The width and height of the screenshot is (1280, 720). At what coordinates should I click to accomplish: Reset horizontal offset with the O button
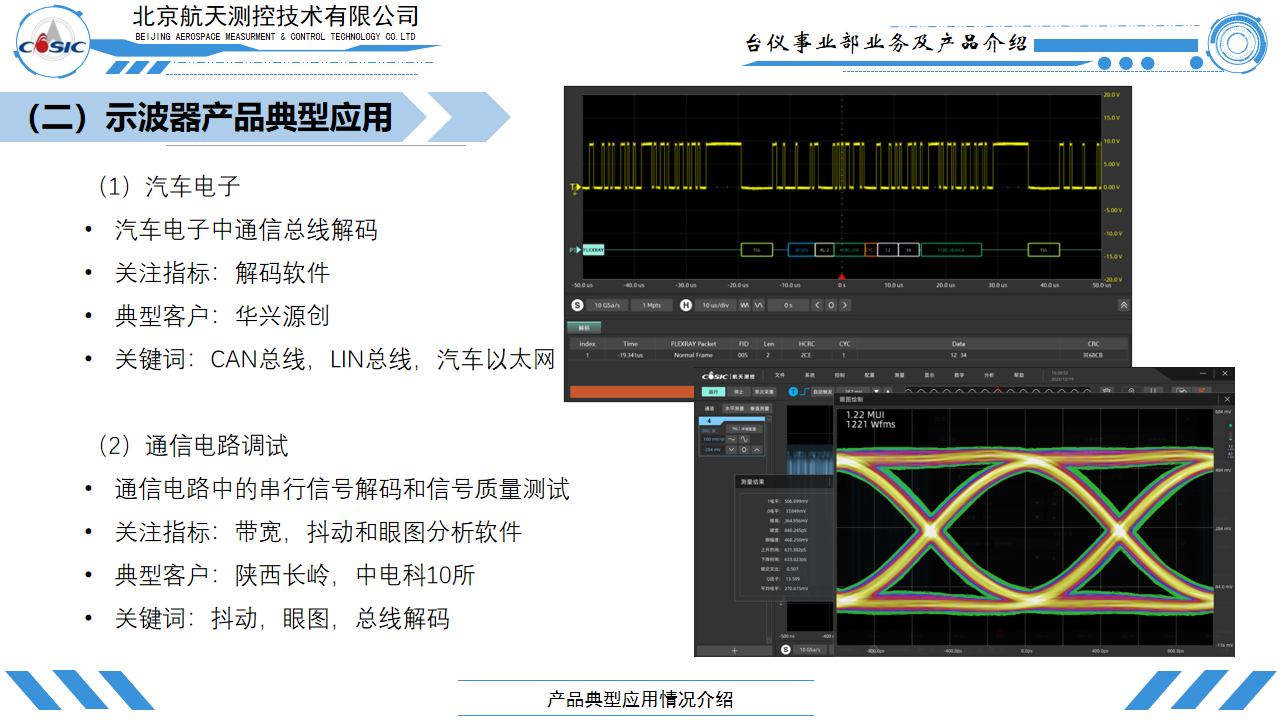831,305
